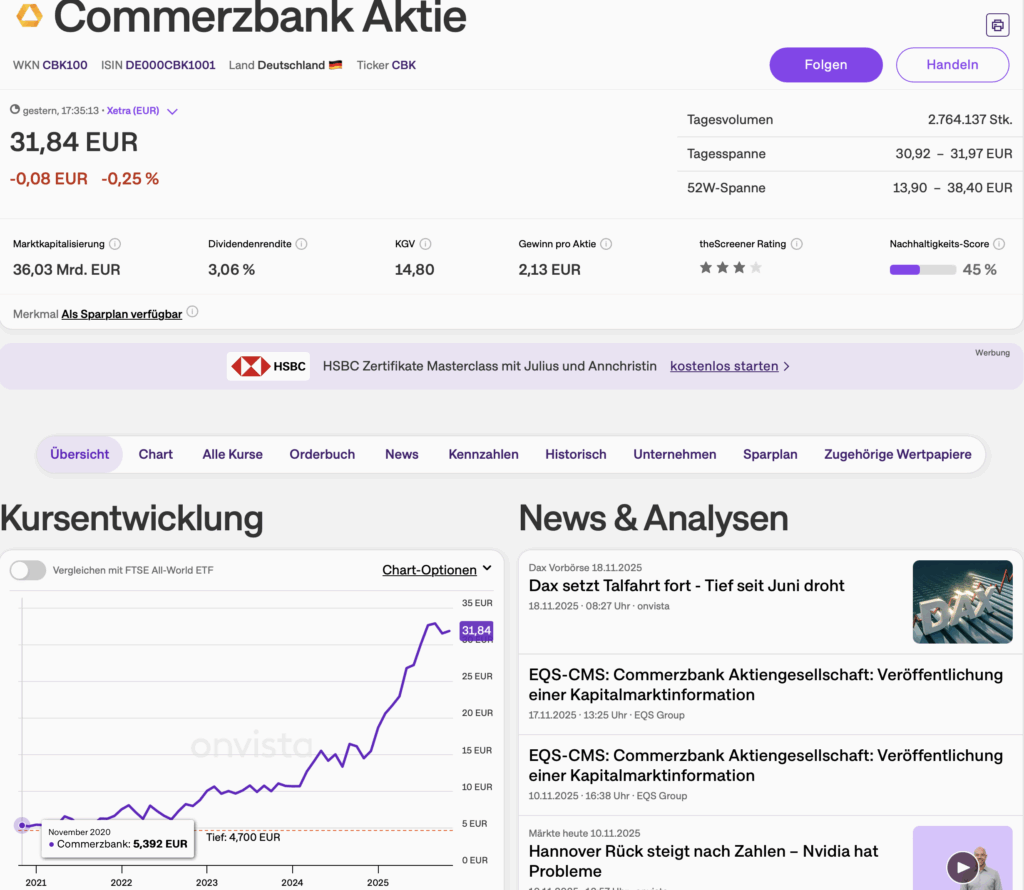Click info icon next to Gewinn pro Aktie

(x=606, y=244)
